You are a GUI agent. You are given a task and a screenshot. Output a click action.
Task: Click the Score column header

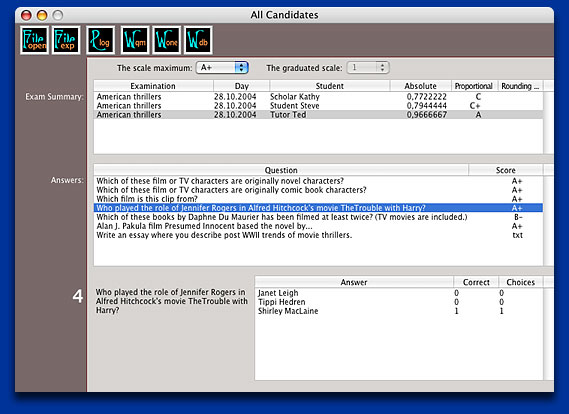tap(505, 170)
